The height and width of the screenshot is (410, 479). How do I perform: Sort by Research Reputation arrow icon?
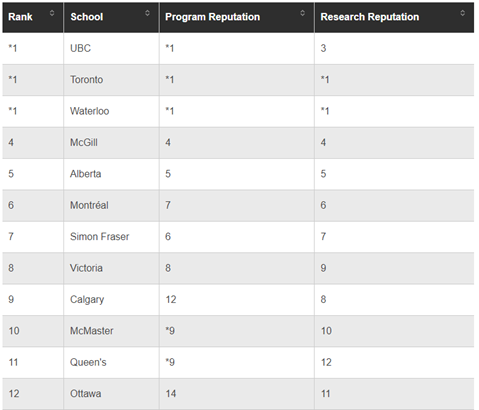(462, 13)
